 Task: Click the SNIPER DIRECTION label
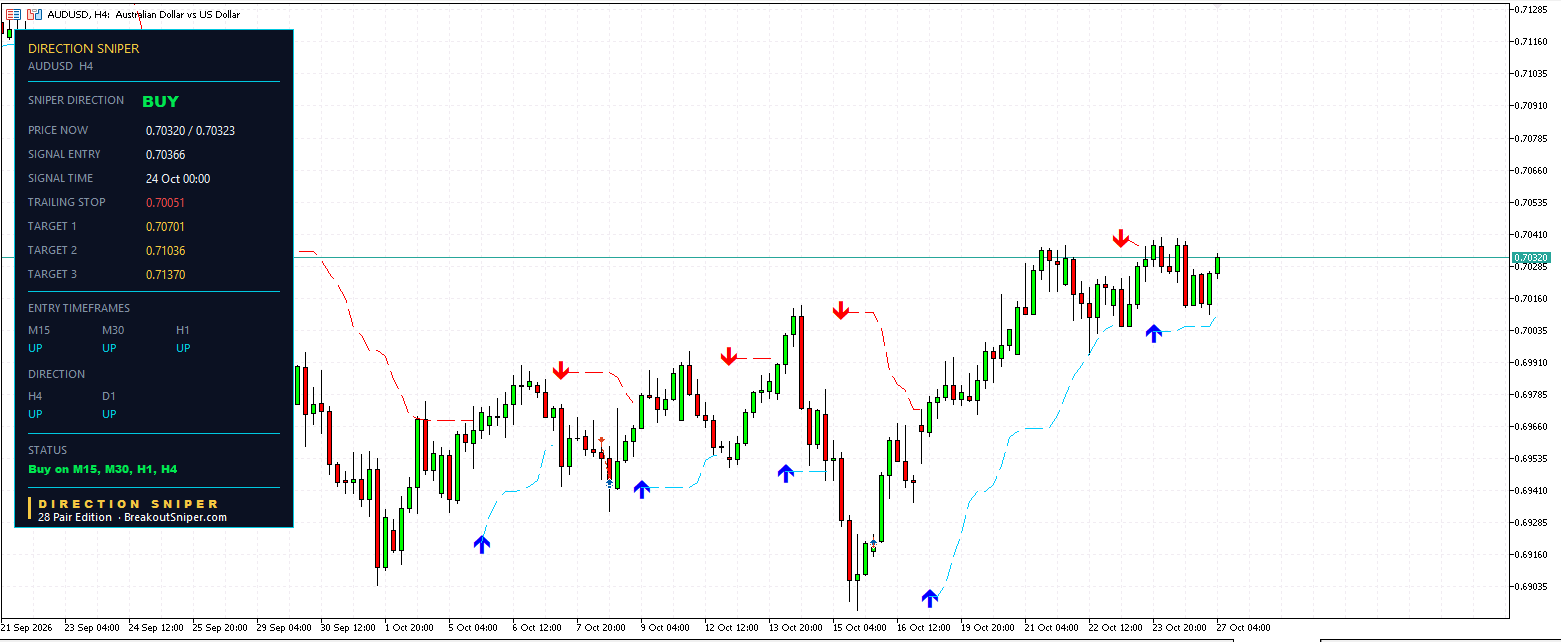click(76, 100)
